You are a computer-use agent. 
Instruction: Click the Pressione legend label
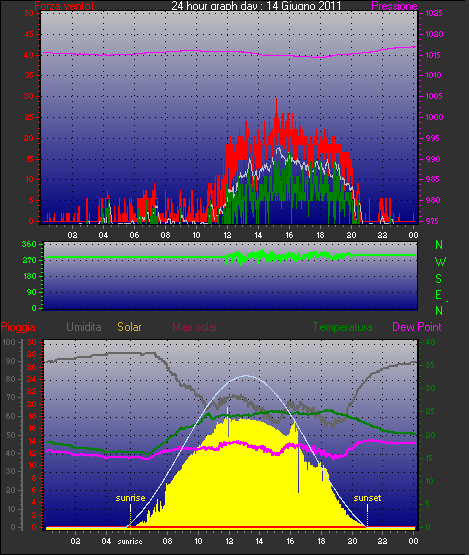[394, 6]
